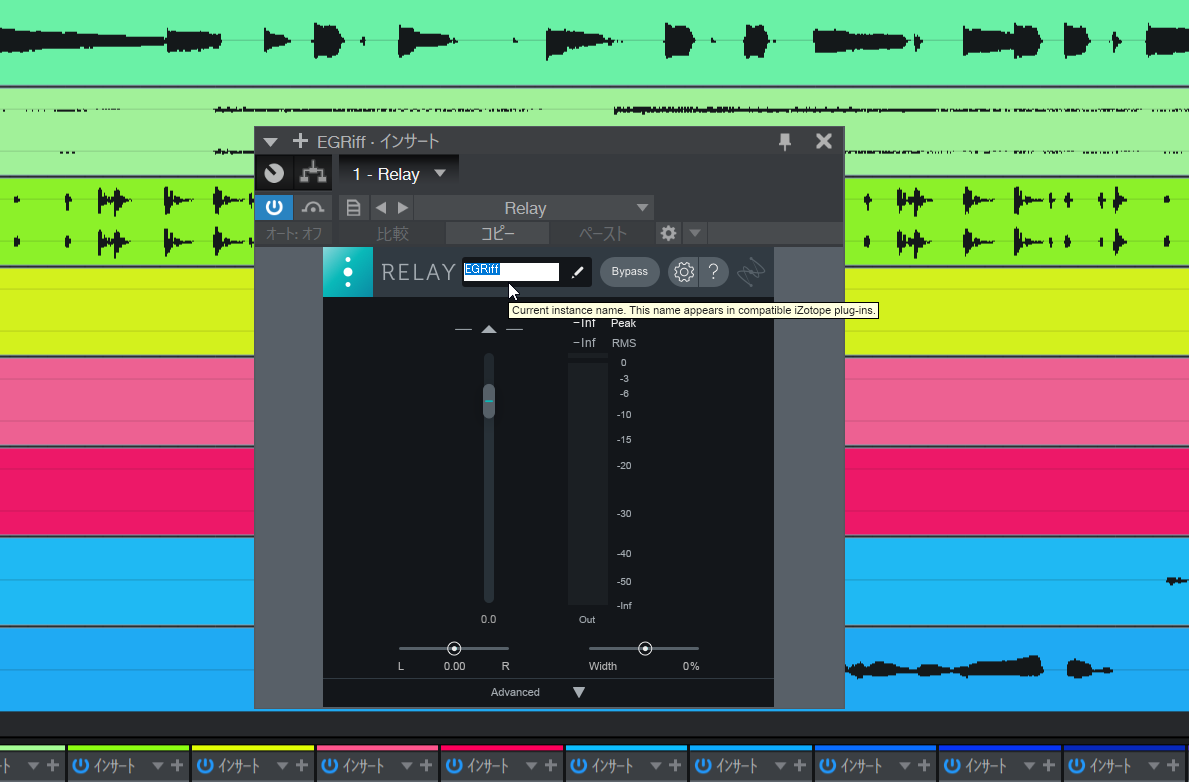The height and width of the screenshot is (782, 1189).
Task: Click the RMS '-Inf' readout
Action: pos(585,343)
